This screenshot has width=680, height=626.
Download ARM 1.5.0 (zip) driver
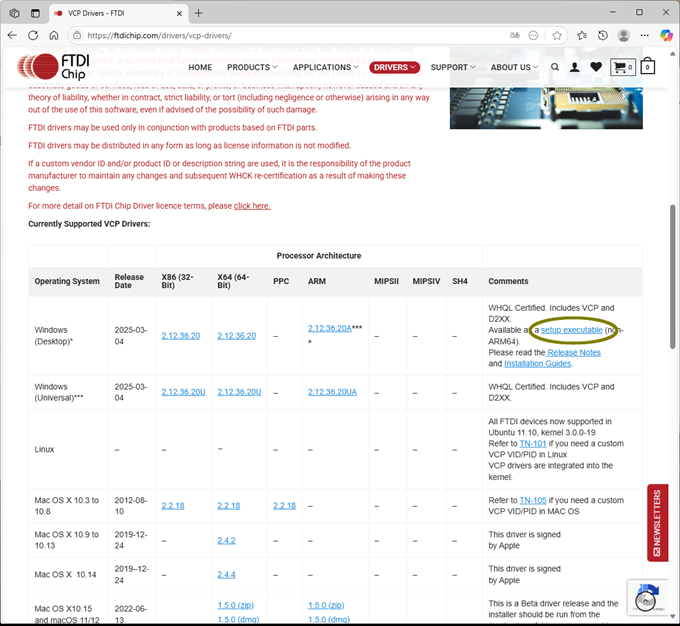coord(326,605)
